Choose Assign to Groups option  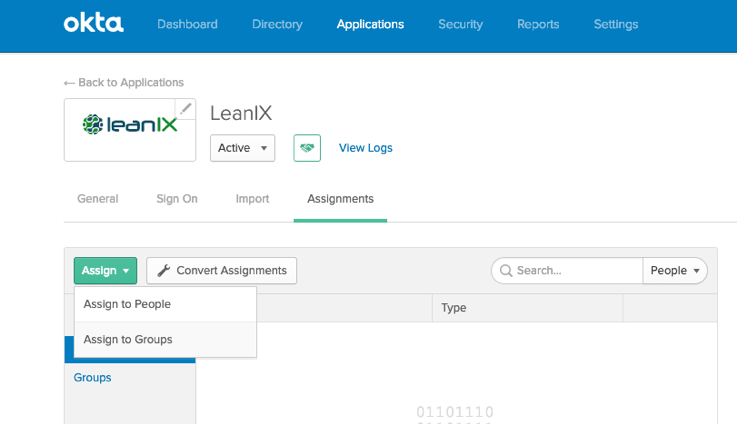coord(165,339)
